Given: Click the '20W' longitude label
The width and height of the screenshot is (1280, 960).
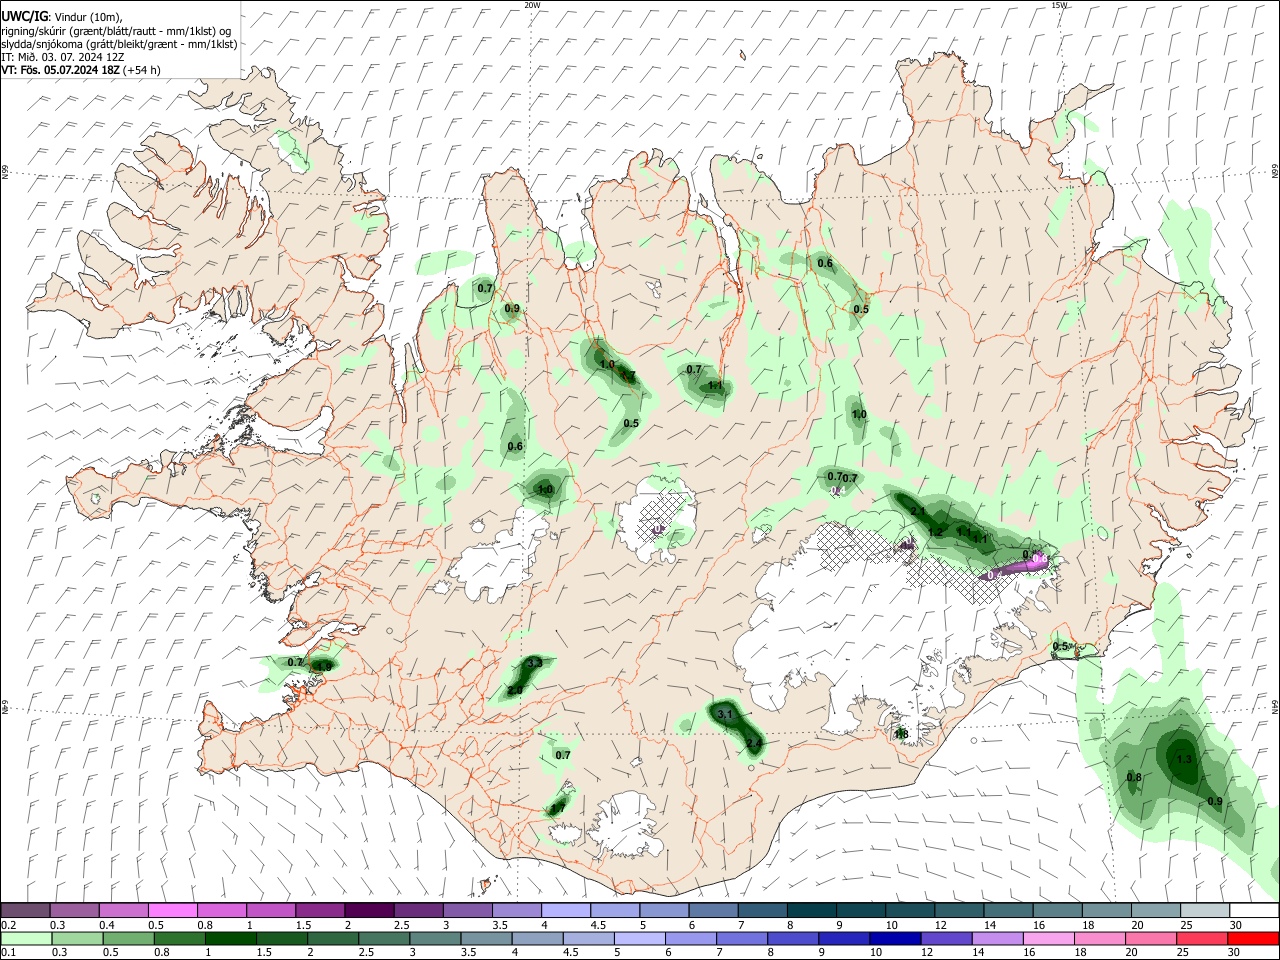Looking at the screenshot, I should pyautogui.click(x=531, y=5).
